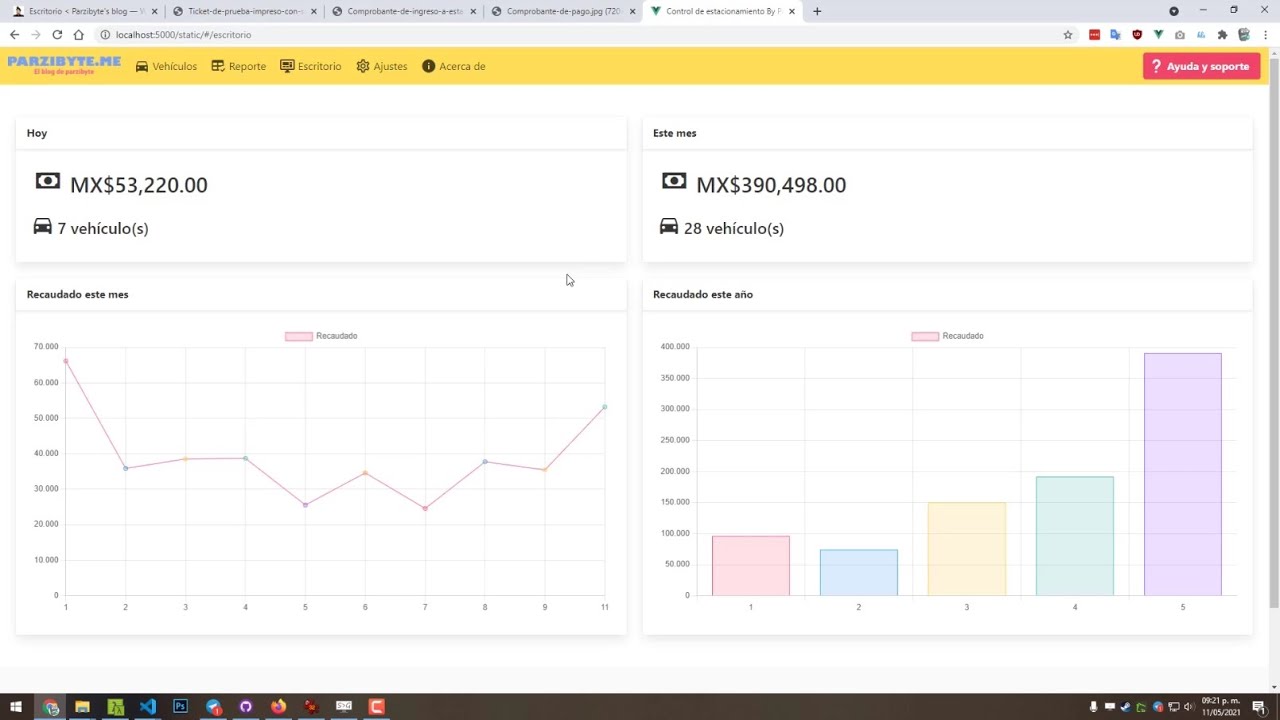This screenshot has width=1280, height=720.
Task: Open Camtasia from the taskbar
Action: tap(377, 707)
